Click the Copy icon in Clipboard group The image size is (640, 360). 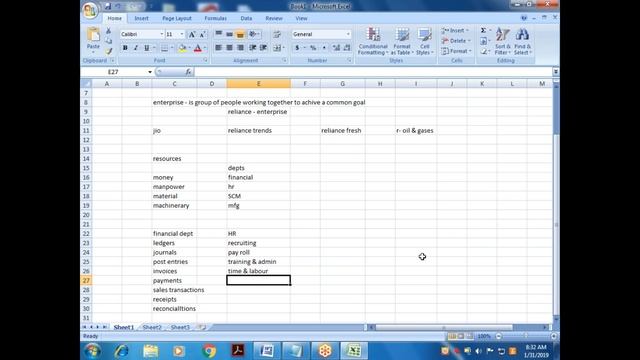[109, 41]
